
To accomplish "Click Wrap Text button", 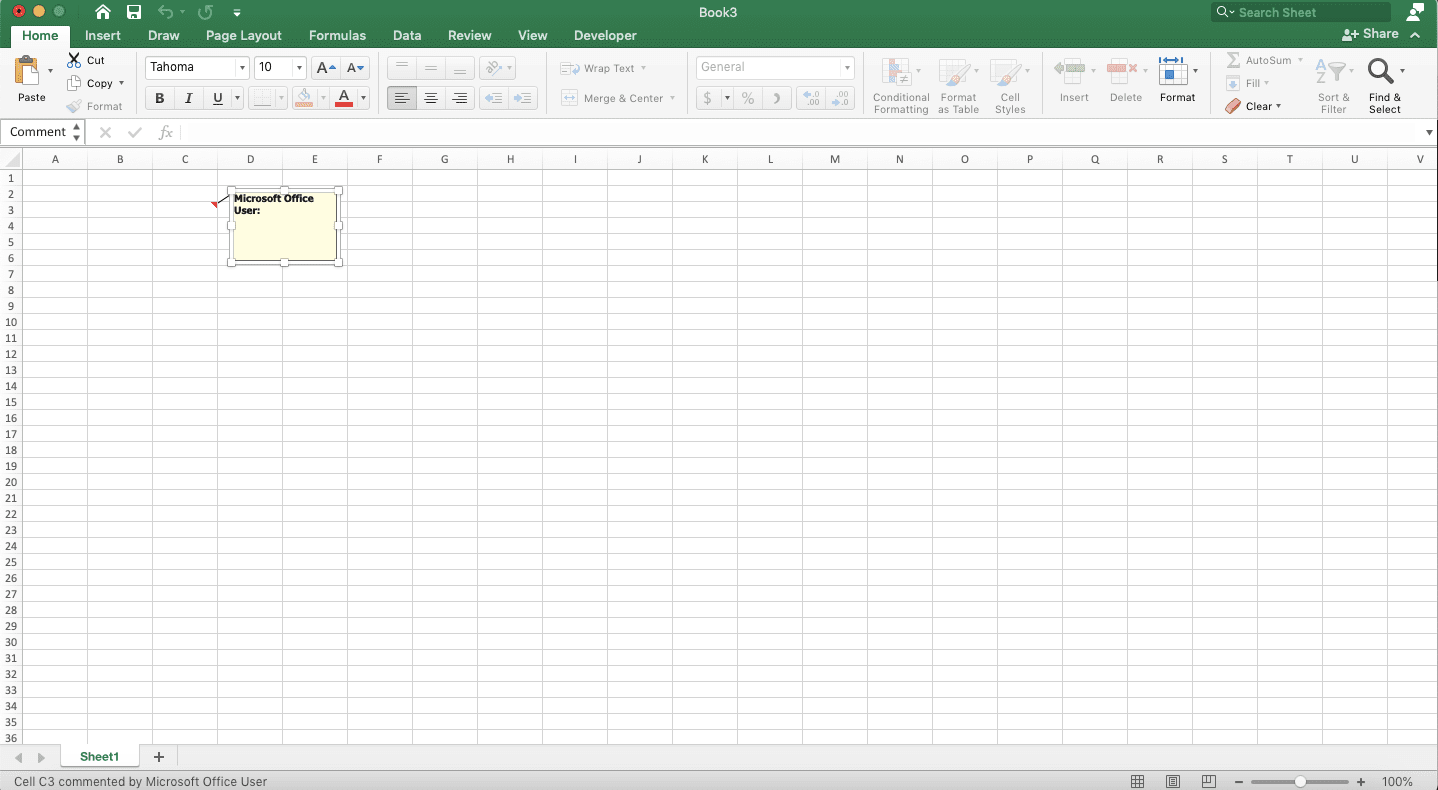I will tap(603, 68).
